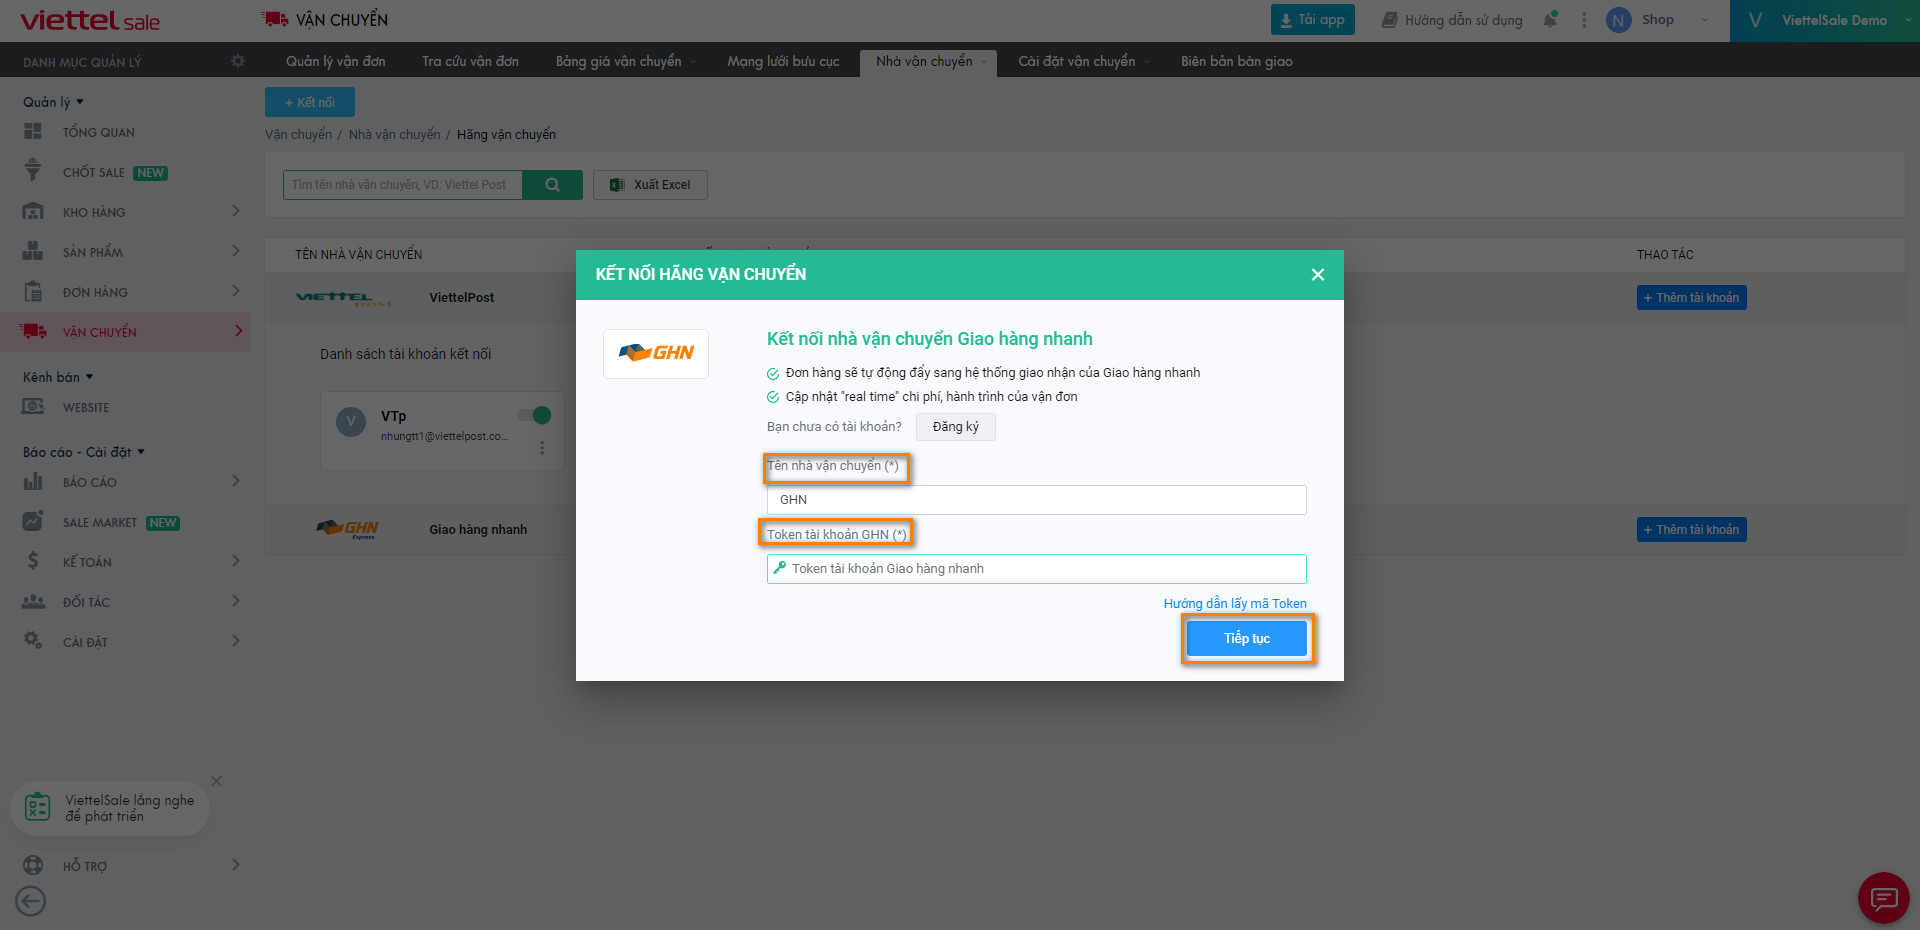Collapse sidebar with back arrow icon
The width and height of the screenshot is (1920, 930).
coord(31,901)
